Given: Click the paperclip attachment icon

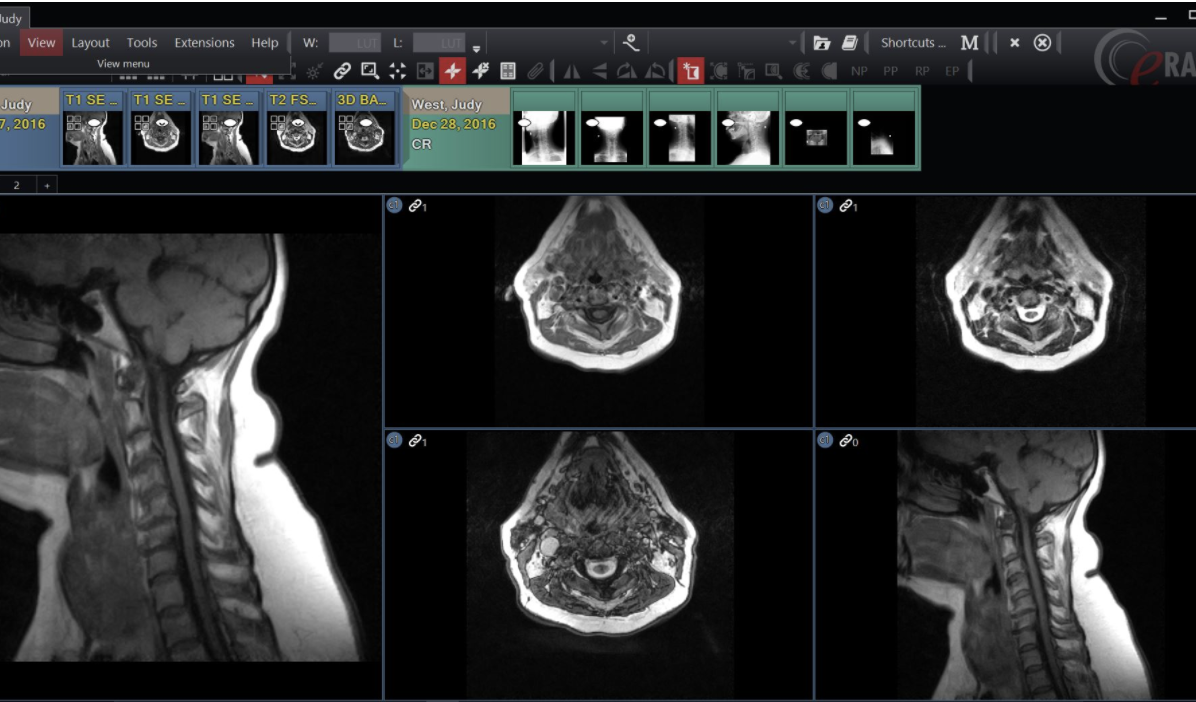Looking at the screenshot, I should (535, 72).
